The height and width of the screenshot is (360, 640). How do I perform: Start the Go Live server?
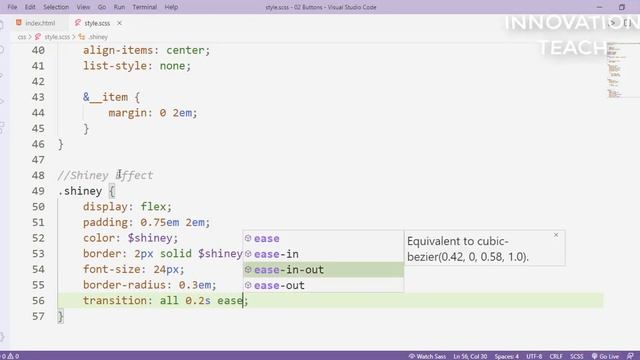tap(605, 356)
